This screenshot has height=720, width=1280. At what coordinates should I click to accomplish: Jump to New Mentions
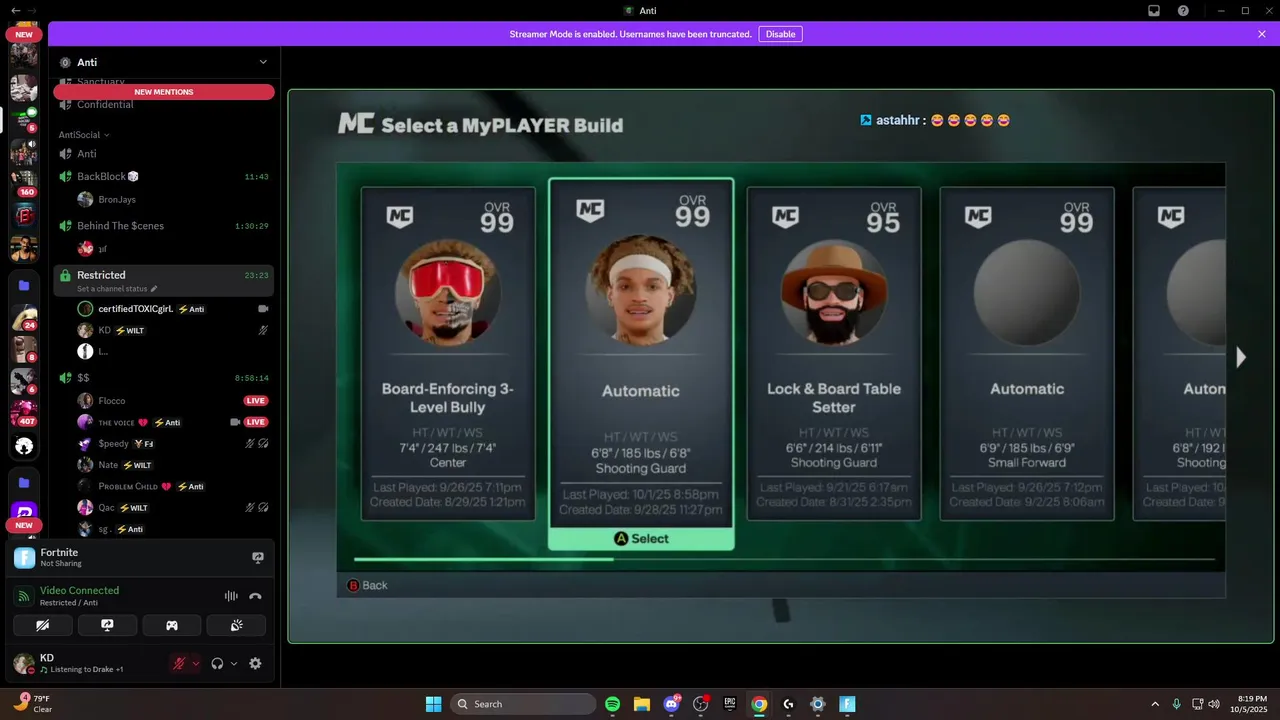164,92
